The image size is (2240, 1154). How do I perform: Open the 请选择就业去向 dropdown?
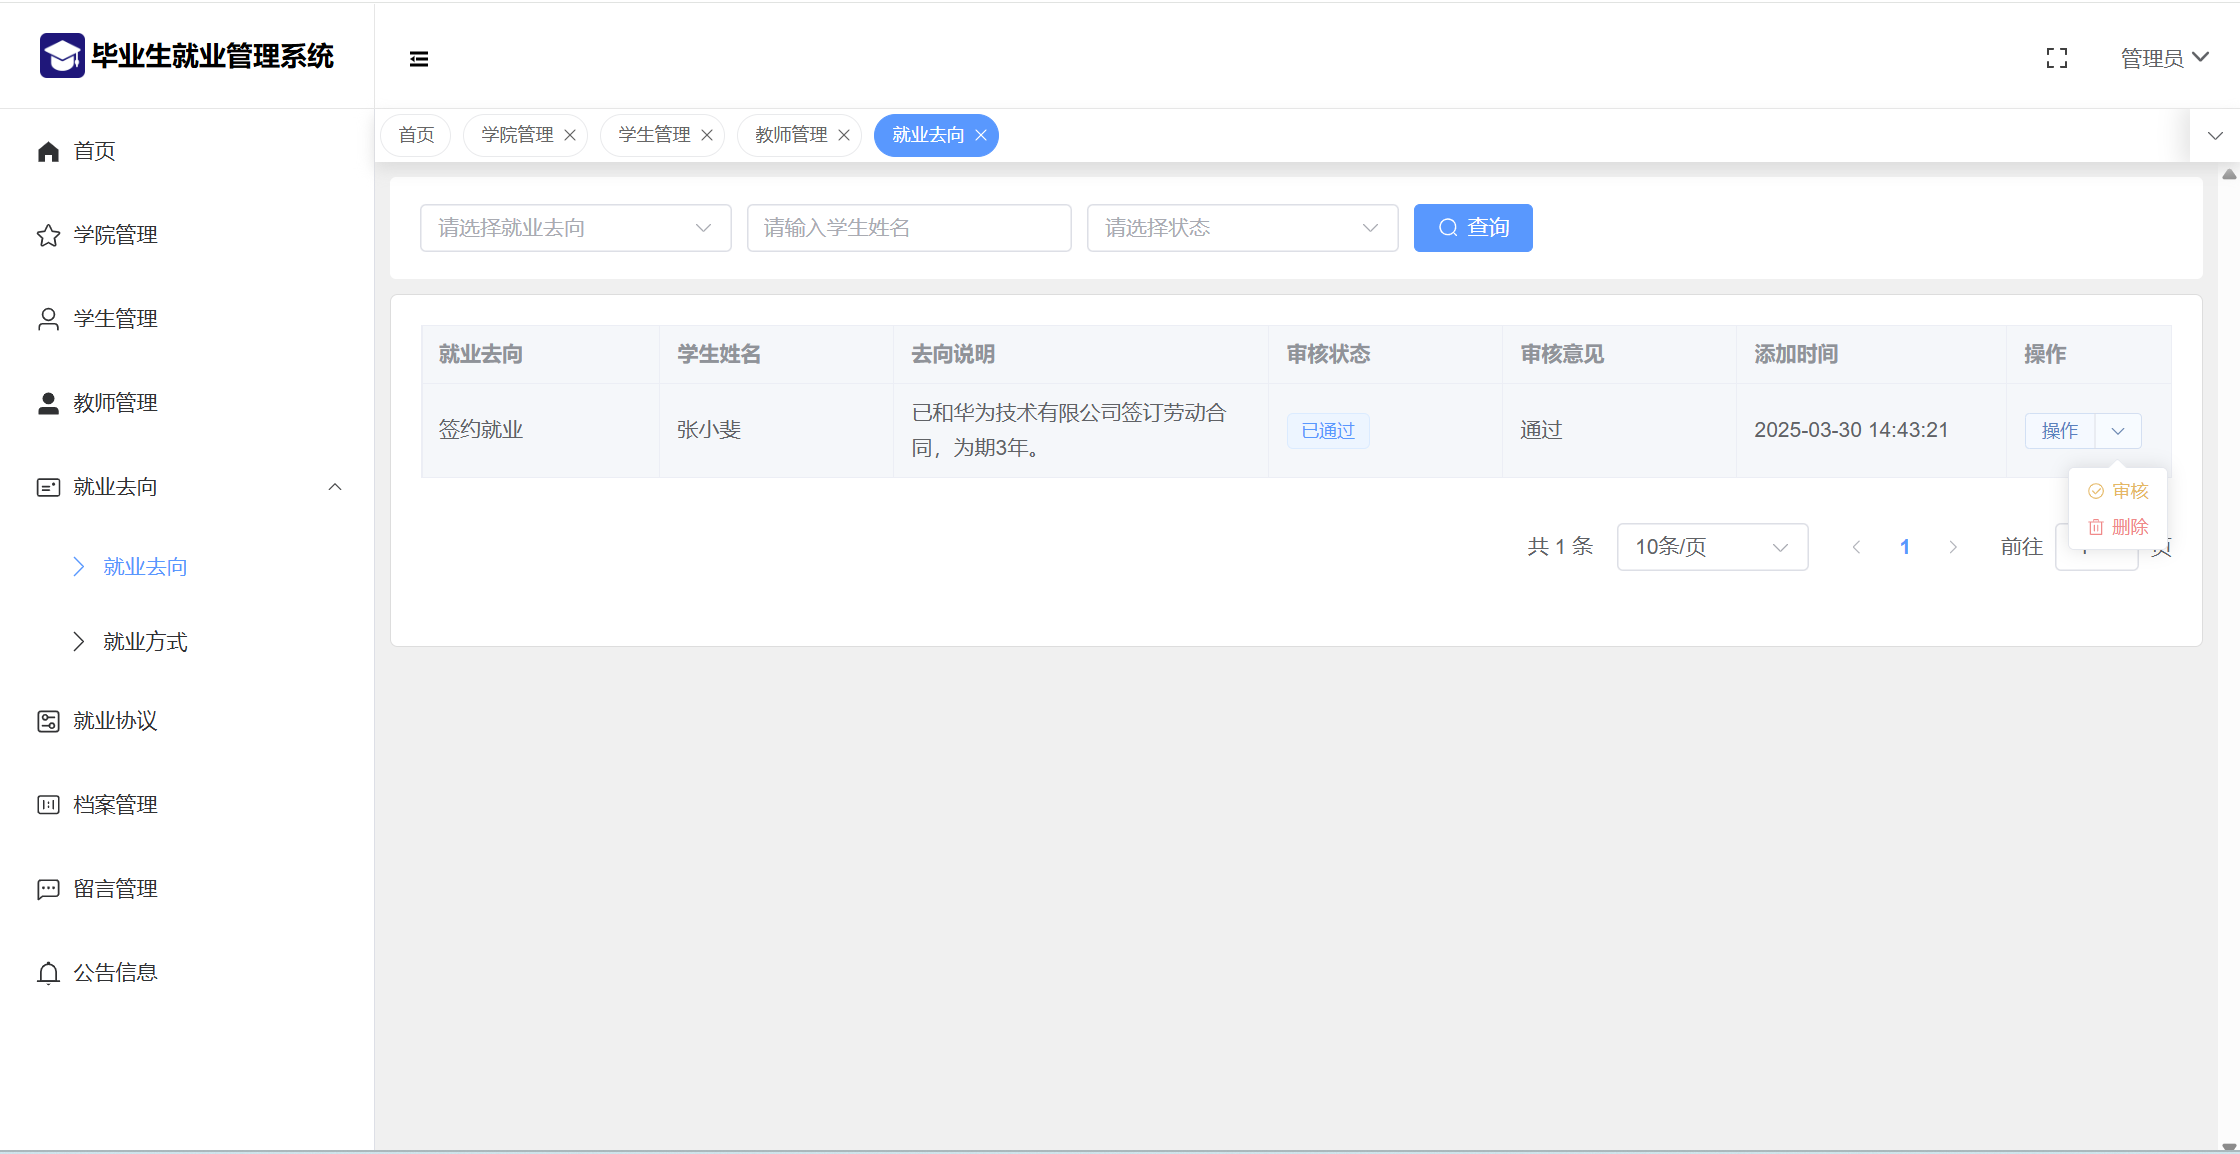[575, 228]
